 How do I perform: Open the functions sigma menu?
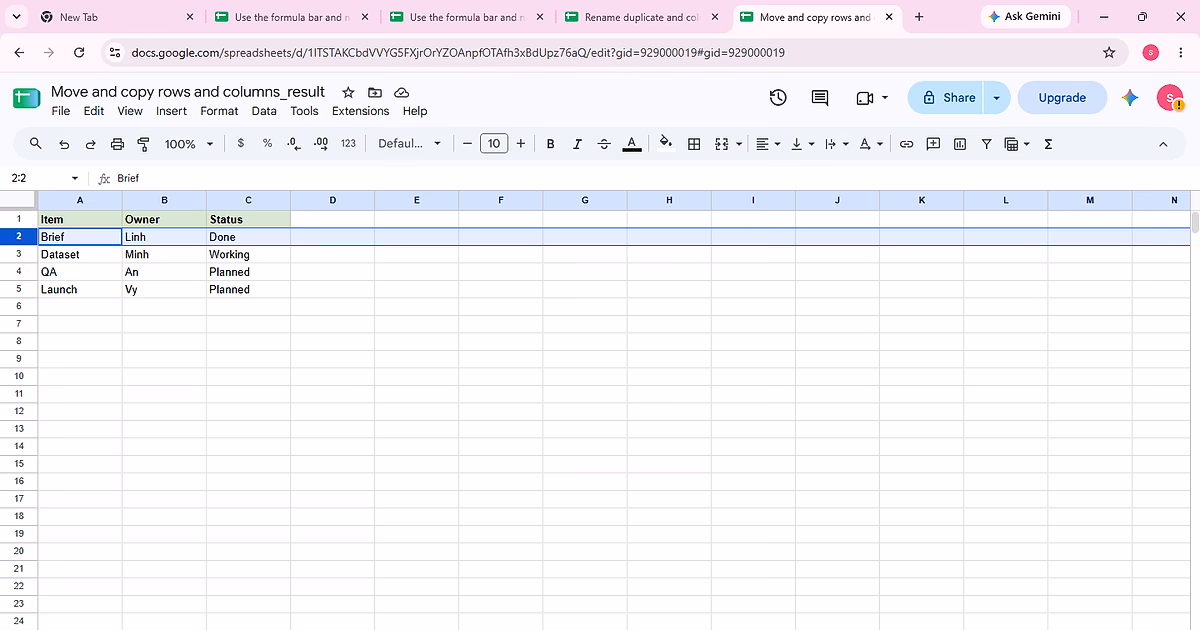pos(1048,144)
